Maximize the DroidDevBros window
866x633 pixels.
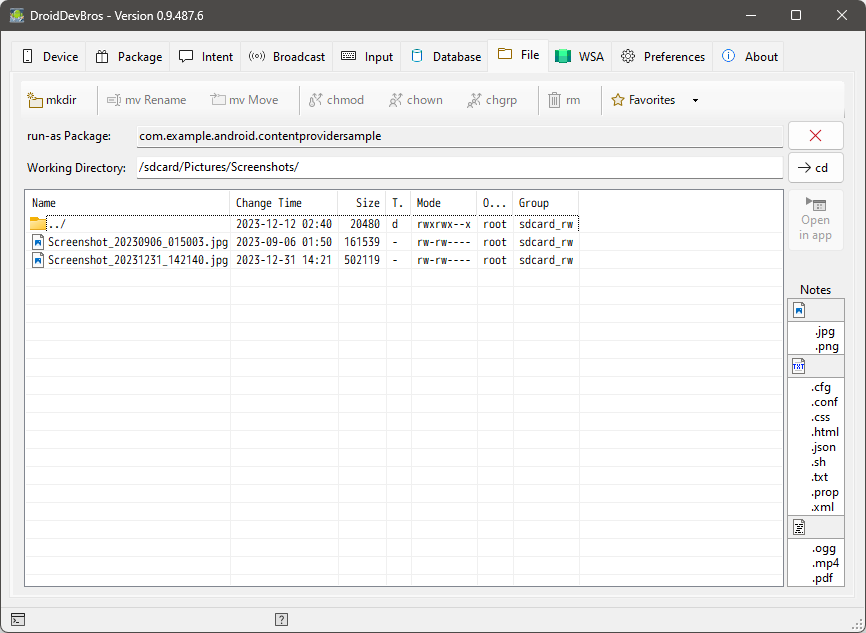796,15
